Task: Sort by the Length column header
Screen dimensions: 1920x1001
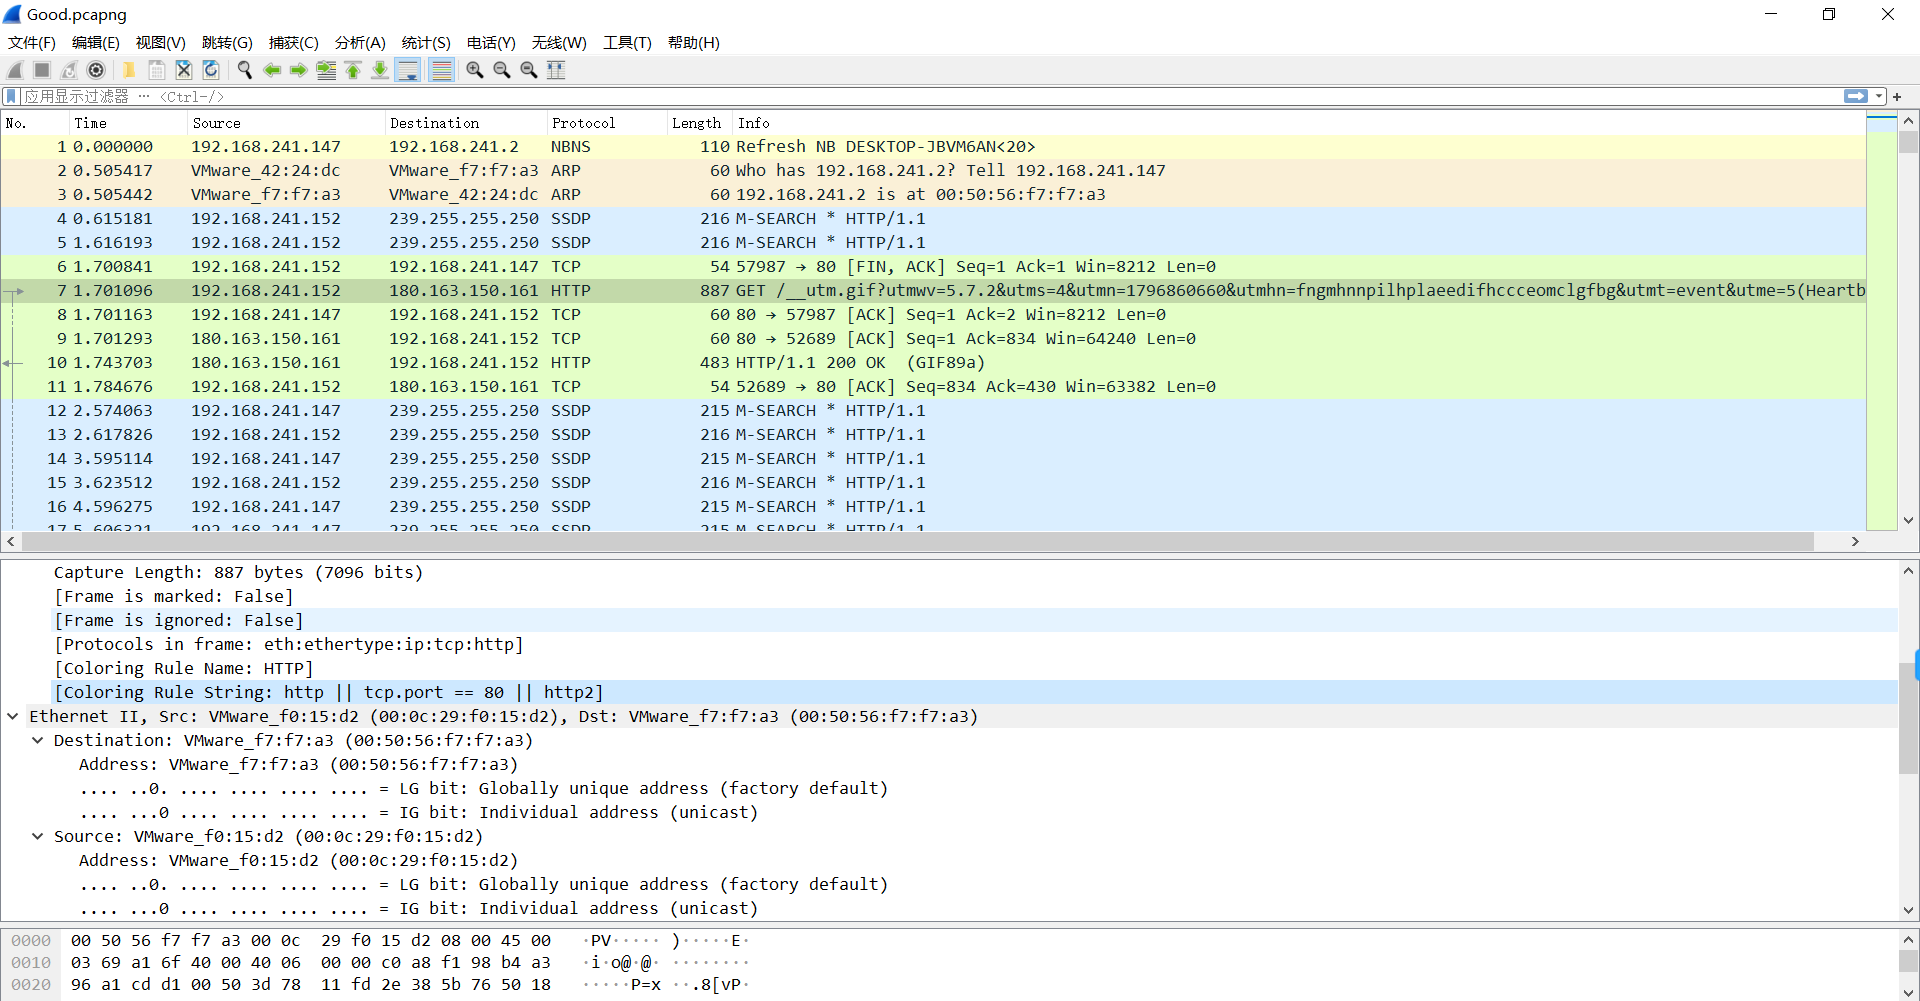Action: (x=700, y=123)
